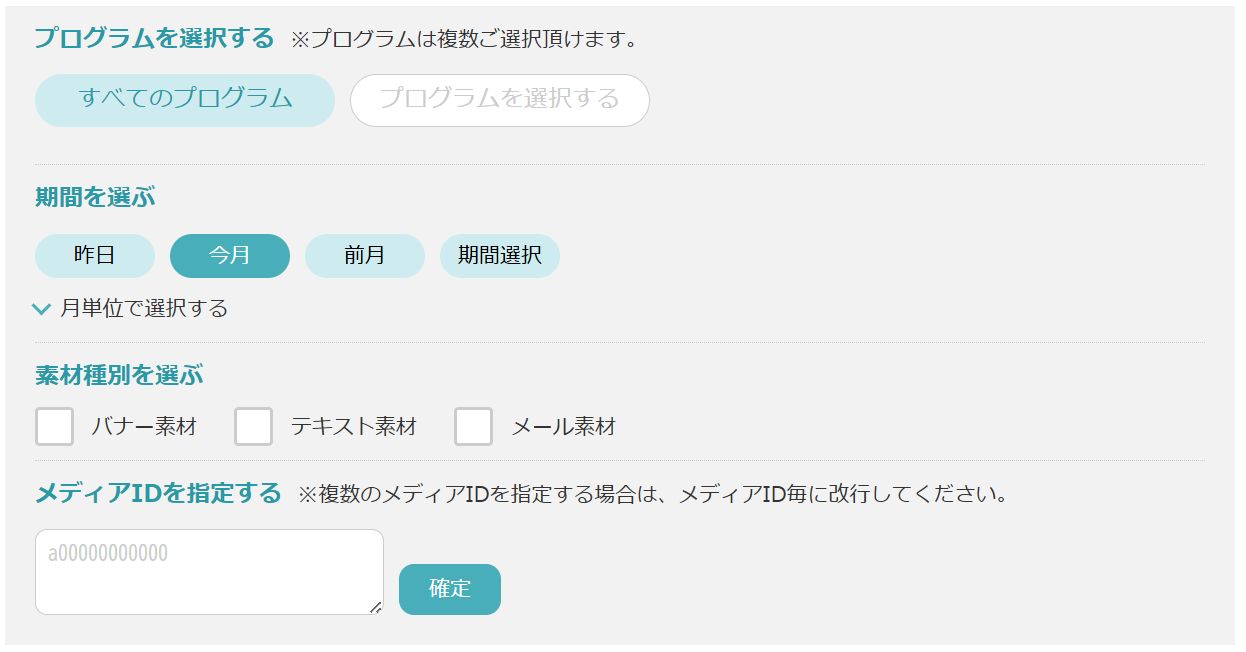Click the バナー素材 label text
The height and width of the screenshot is (652, 1246).
click(x=144, y=427)
